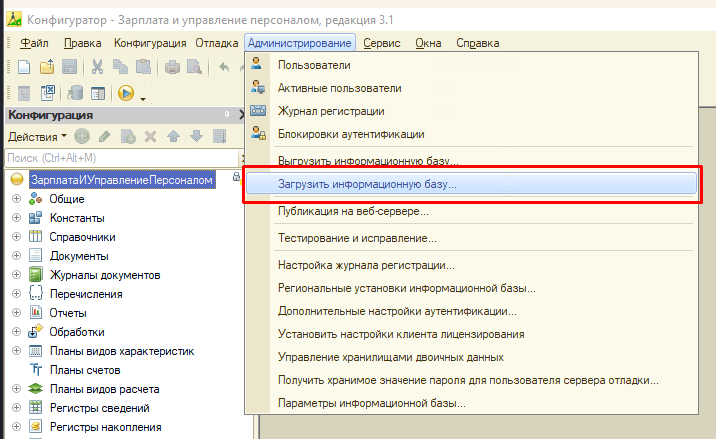Open the Справка menu
This screenshot has width=716, height=439.
click(x=477, y=43)
